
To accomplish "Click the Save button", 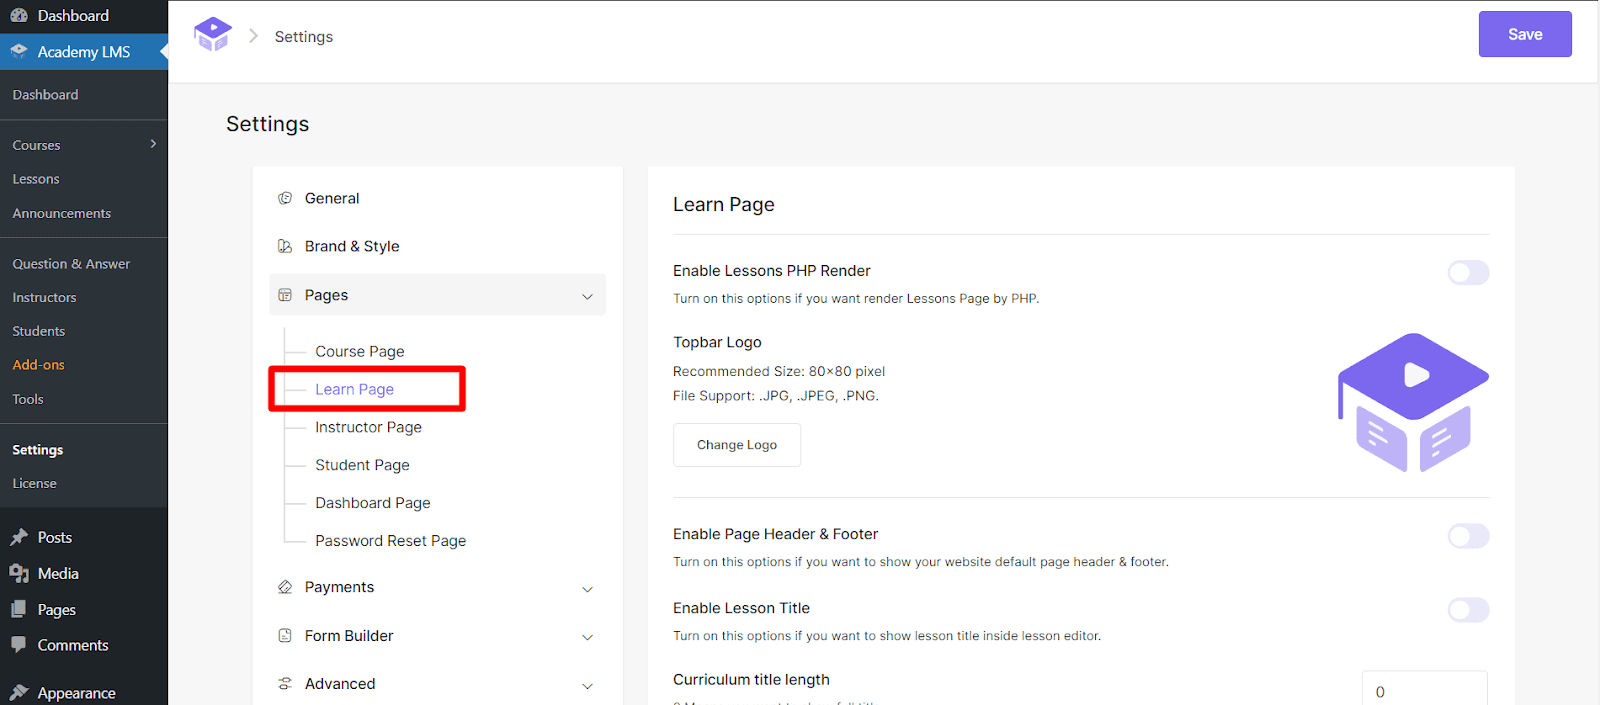I will (1524, 34).
